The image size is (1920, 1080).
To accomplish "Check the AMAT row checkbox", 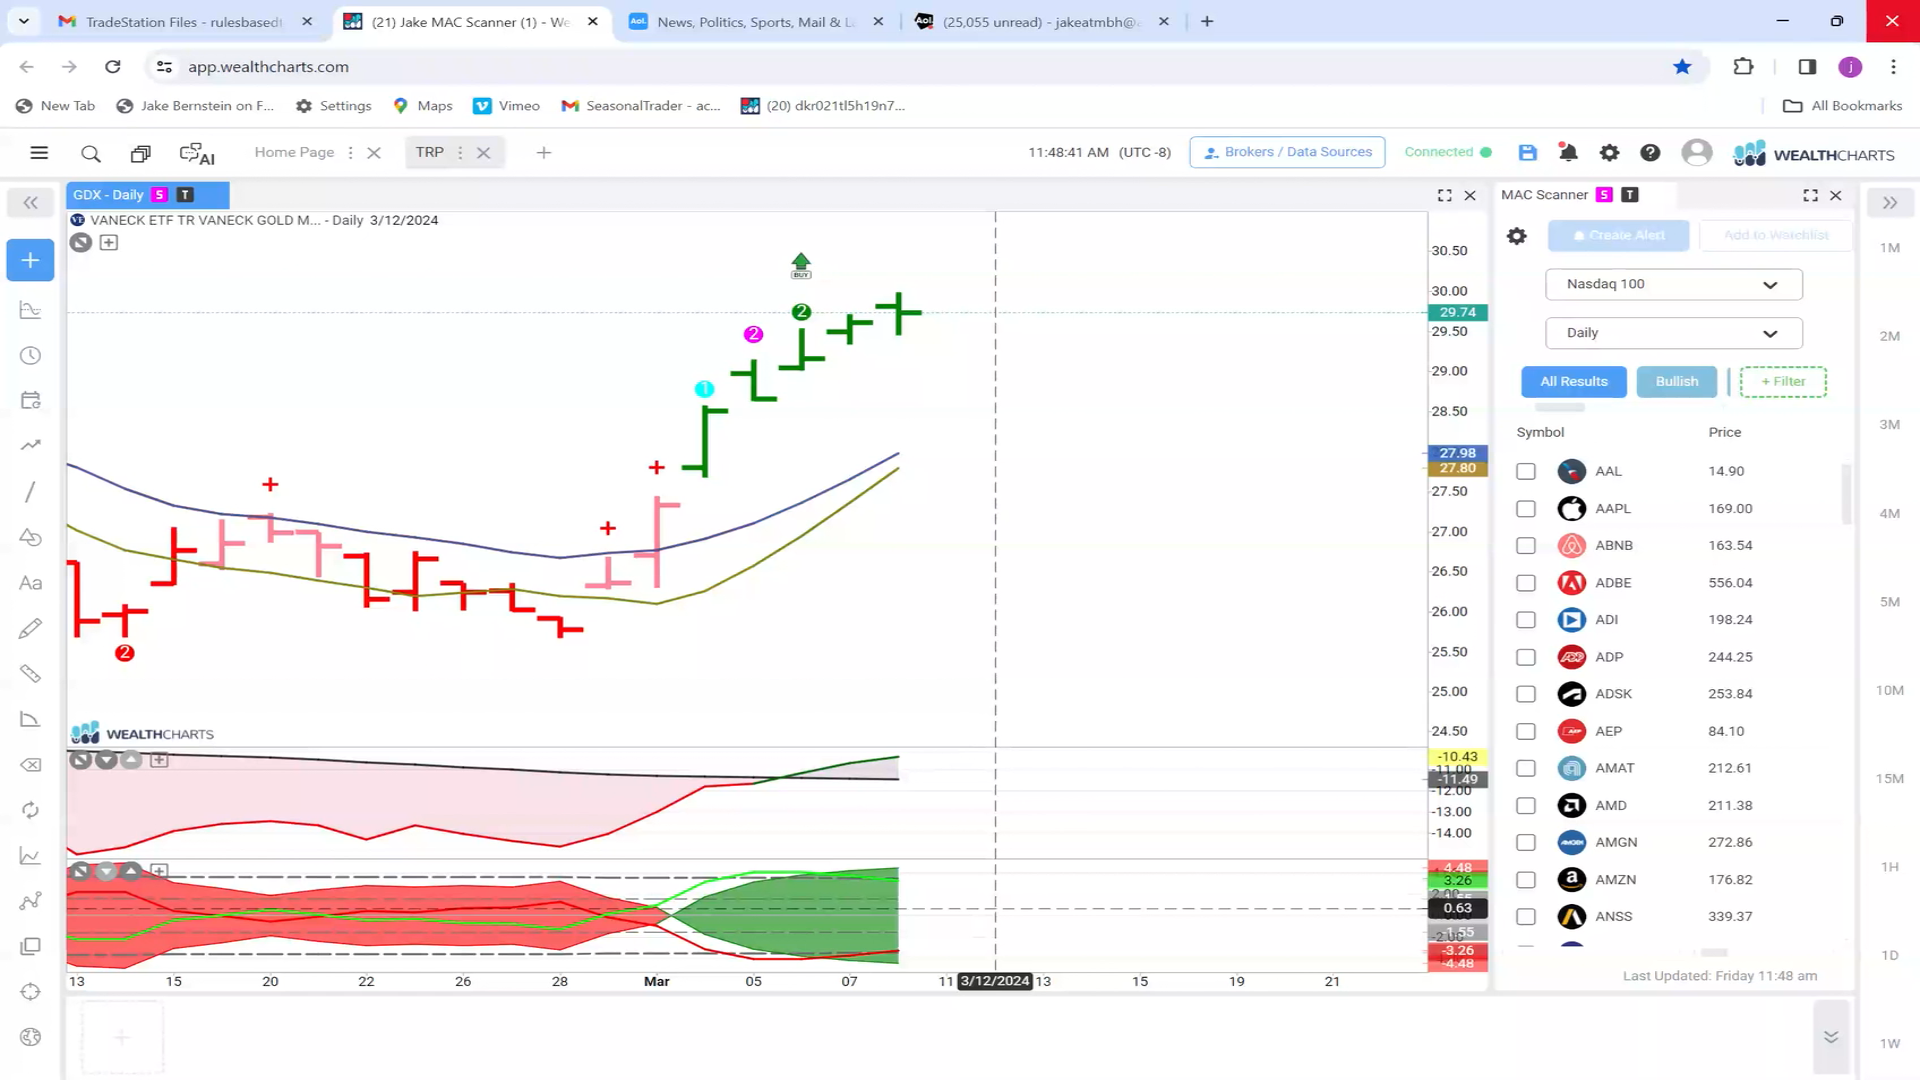I will (x=1525, y=768).
